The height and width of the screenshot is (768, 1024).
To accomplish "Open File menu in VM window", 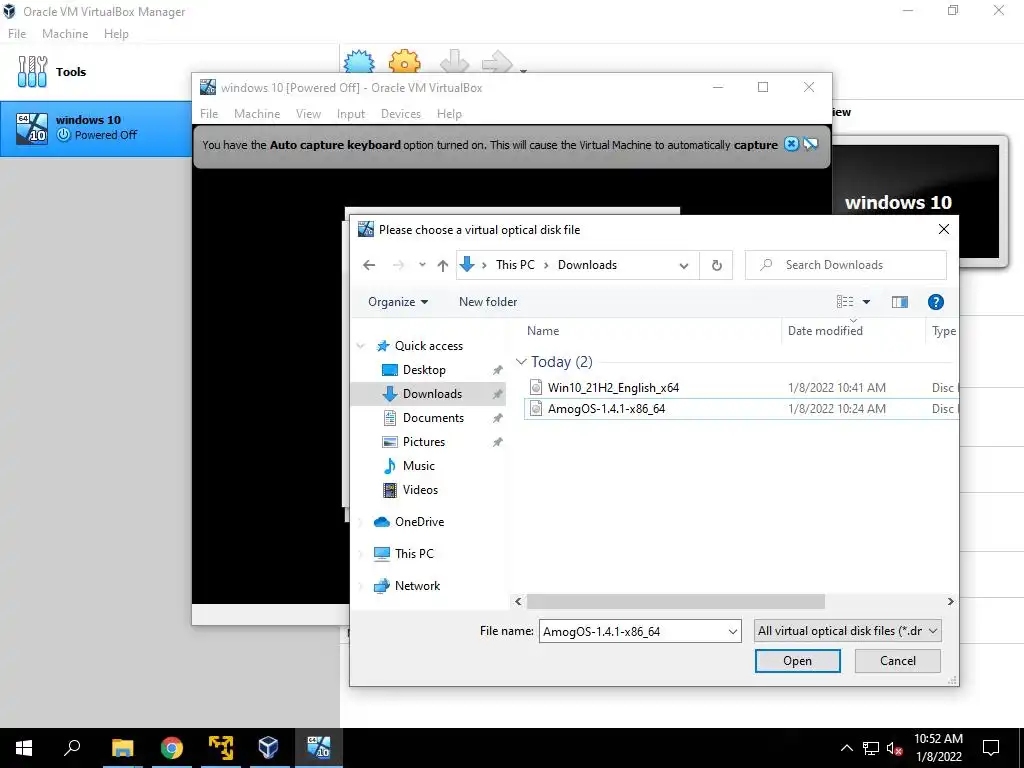I will click(x=209, y=114).
